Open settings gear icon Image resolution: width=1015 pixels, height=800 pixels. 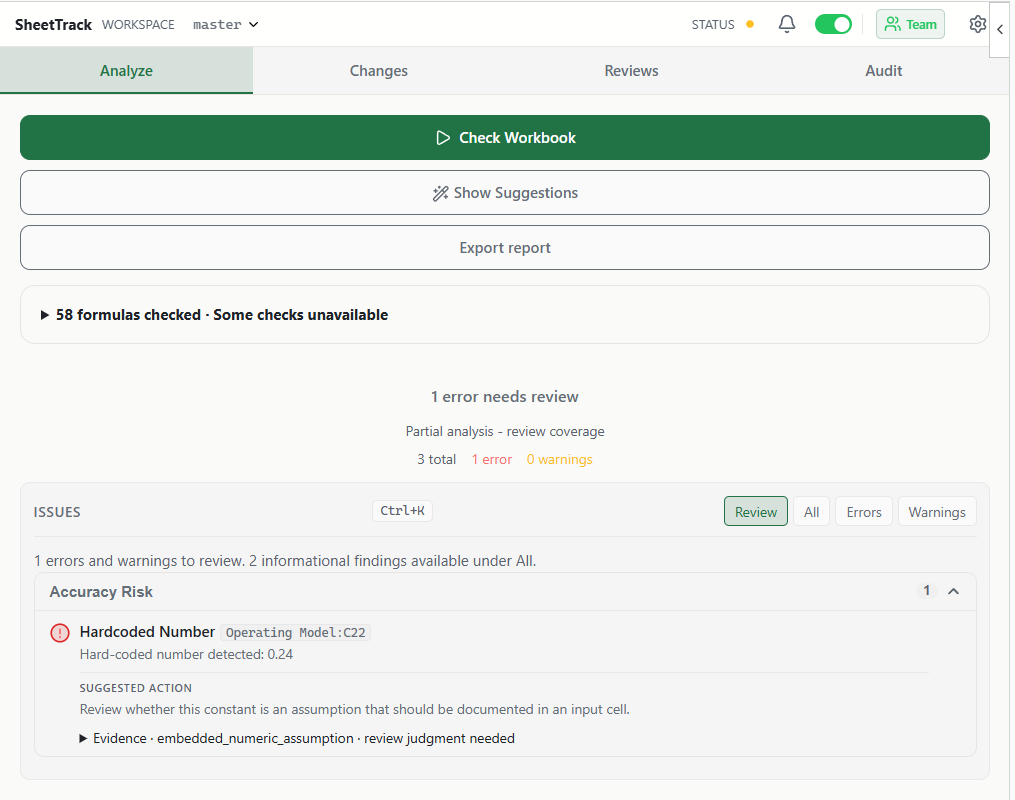point(977,25)
